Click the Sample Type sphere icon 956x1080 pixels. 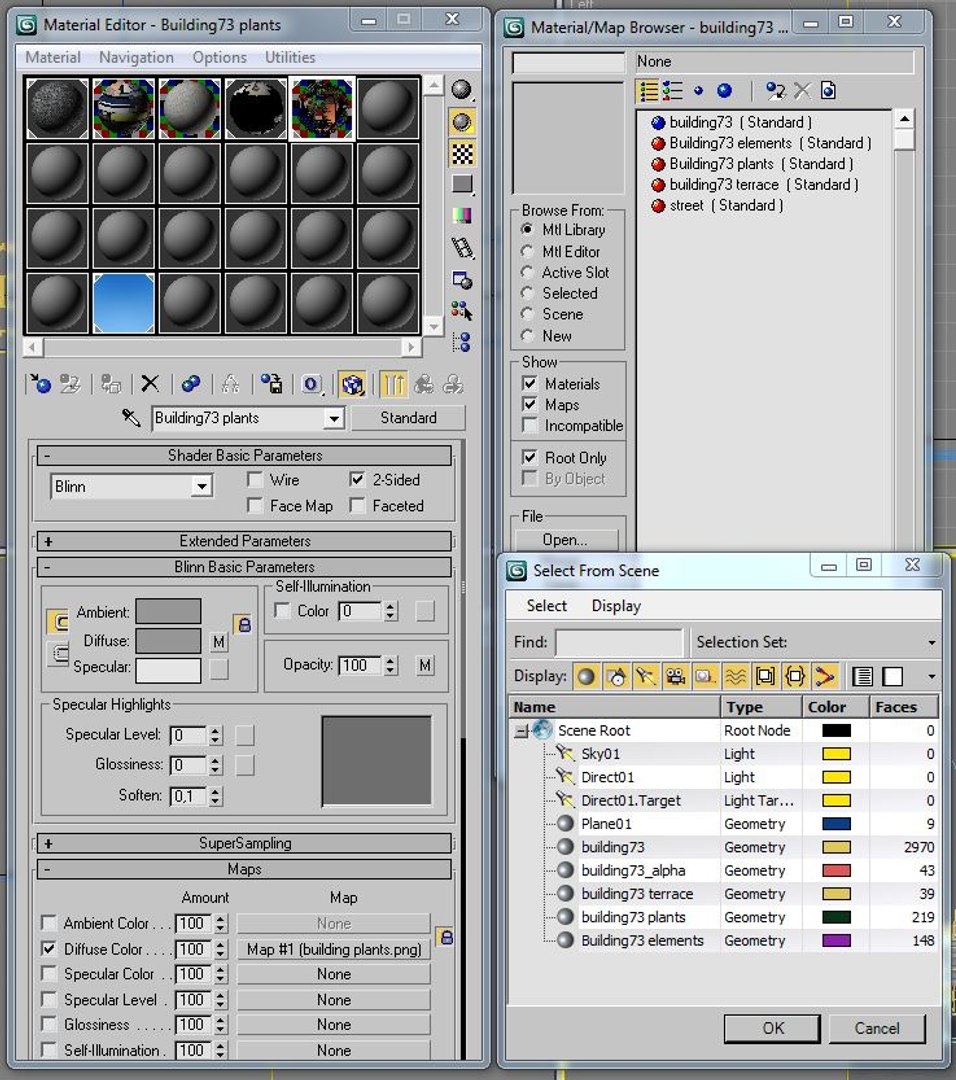coord(461,90)
